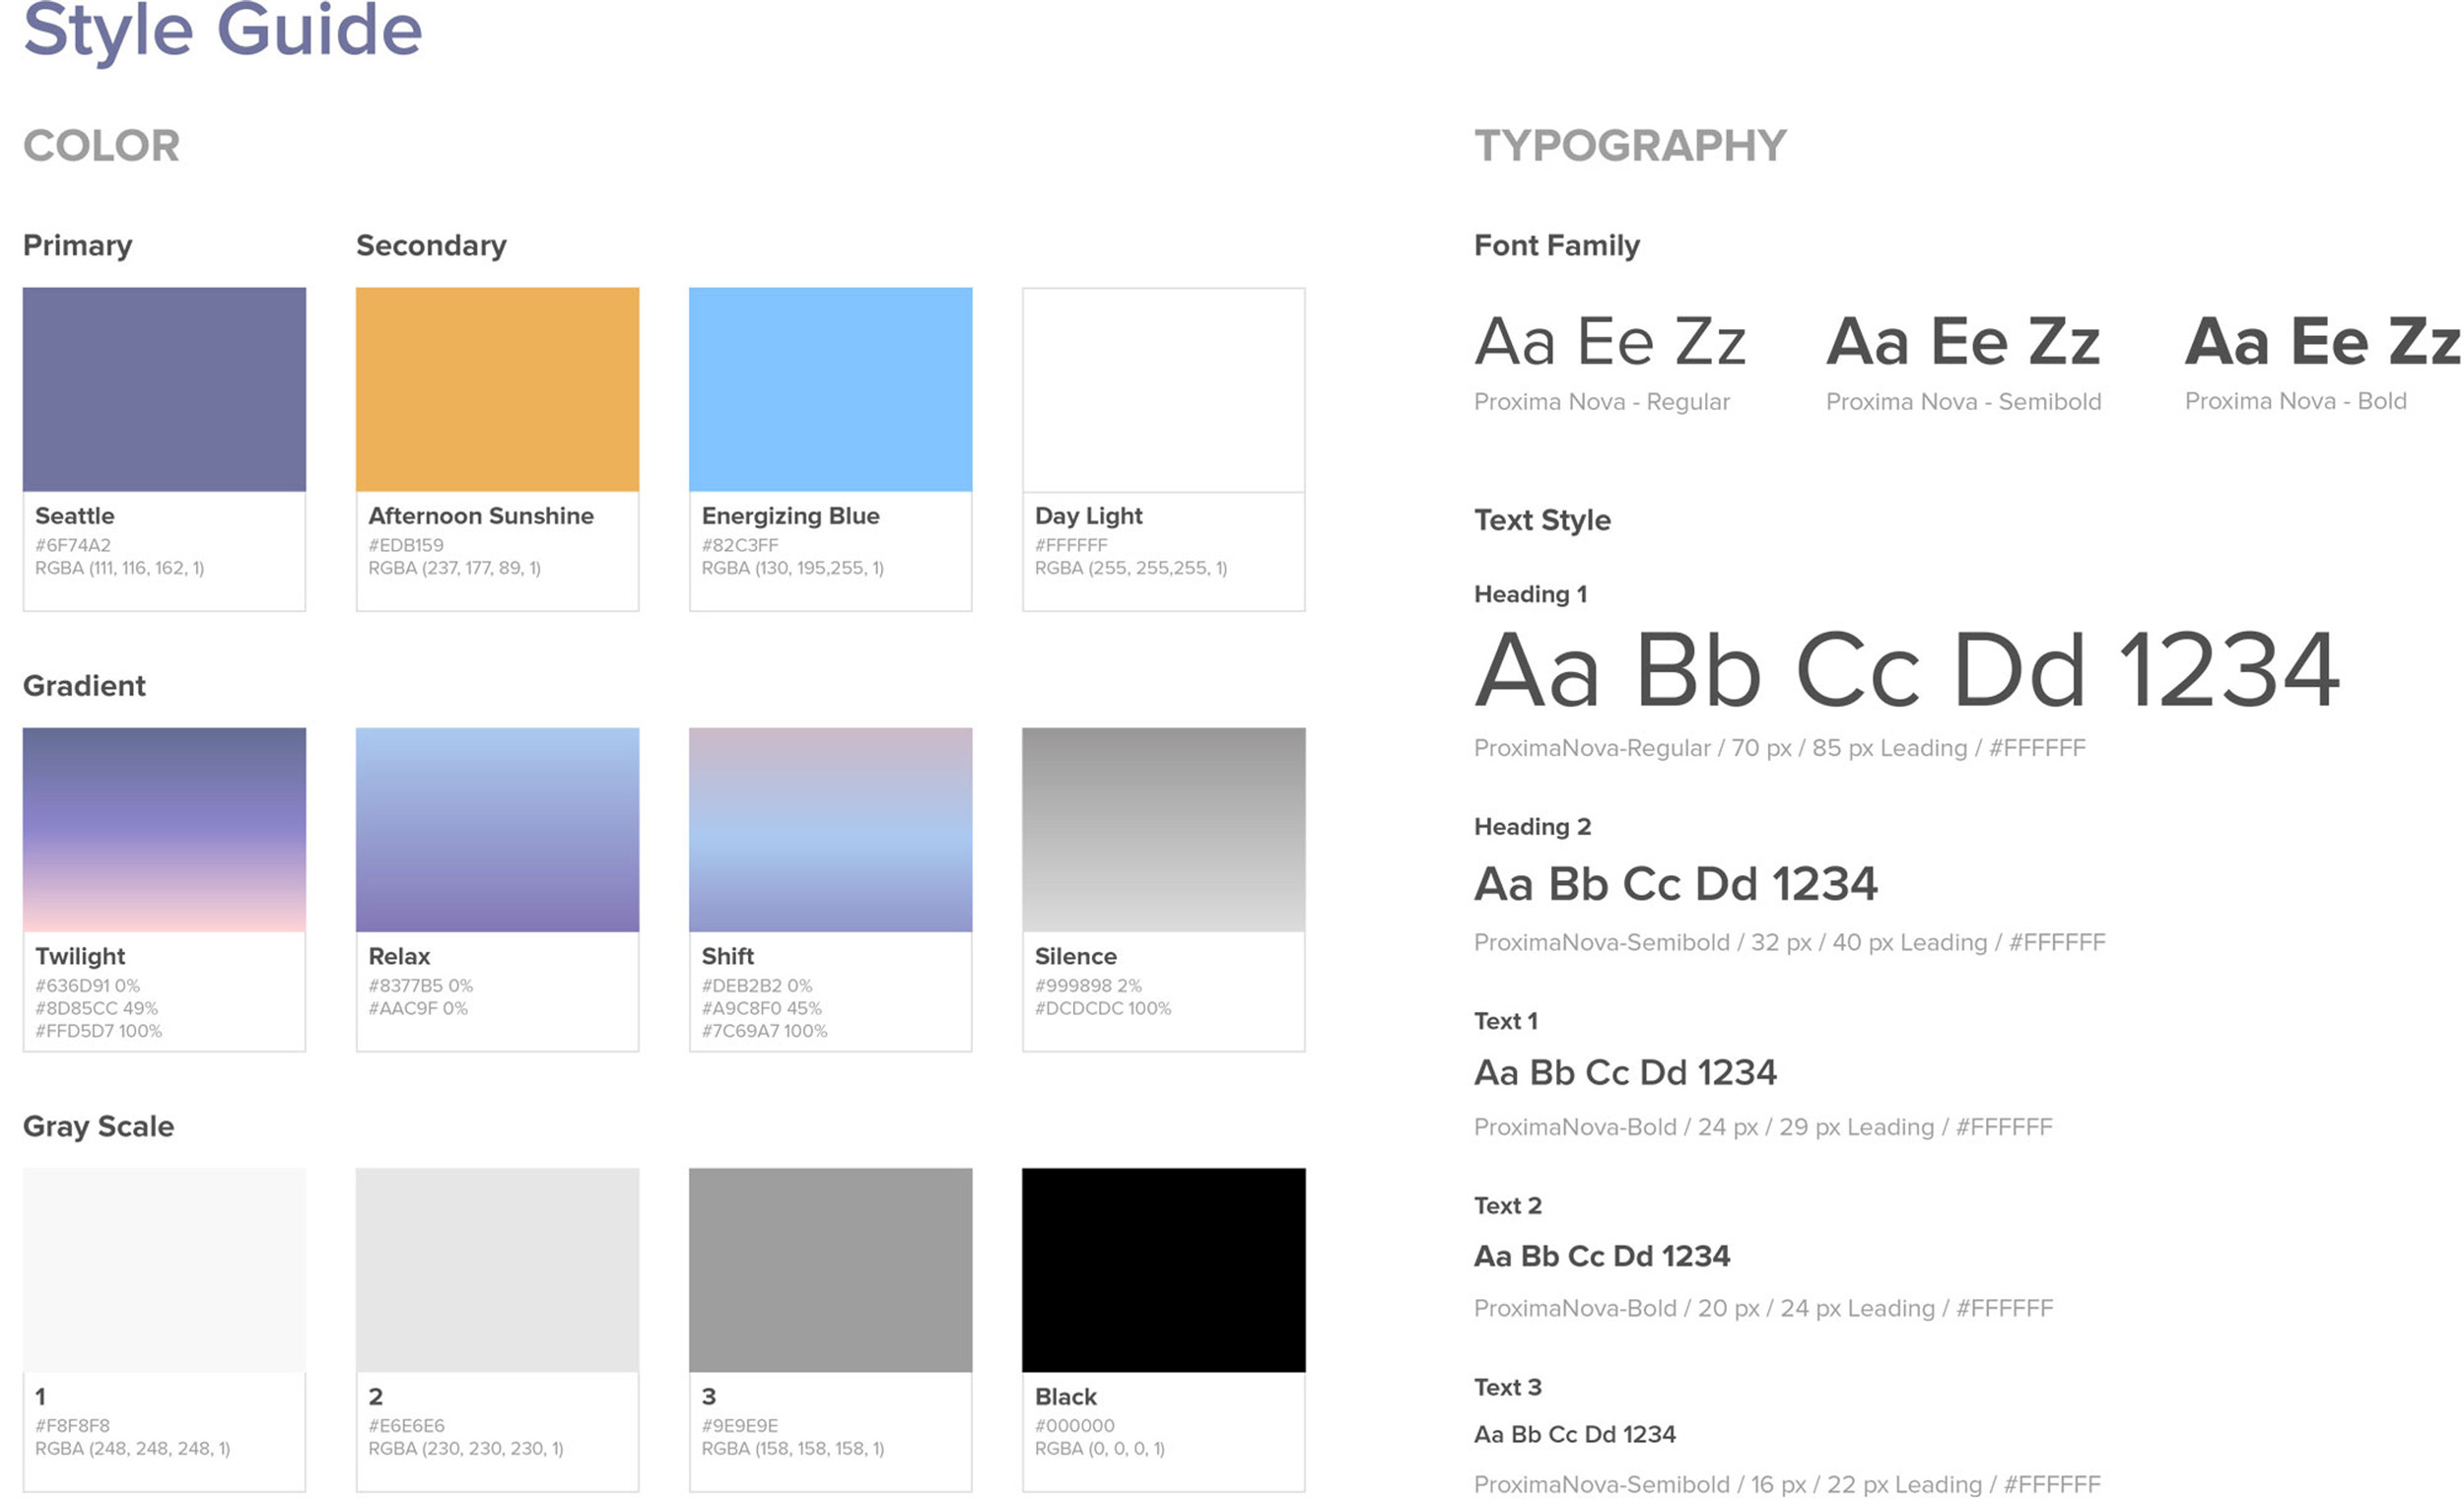Click the TYPOGRAPHY section heading
The image size is (2464, 1500).
1629,146
